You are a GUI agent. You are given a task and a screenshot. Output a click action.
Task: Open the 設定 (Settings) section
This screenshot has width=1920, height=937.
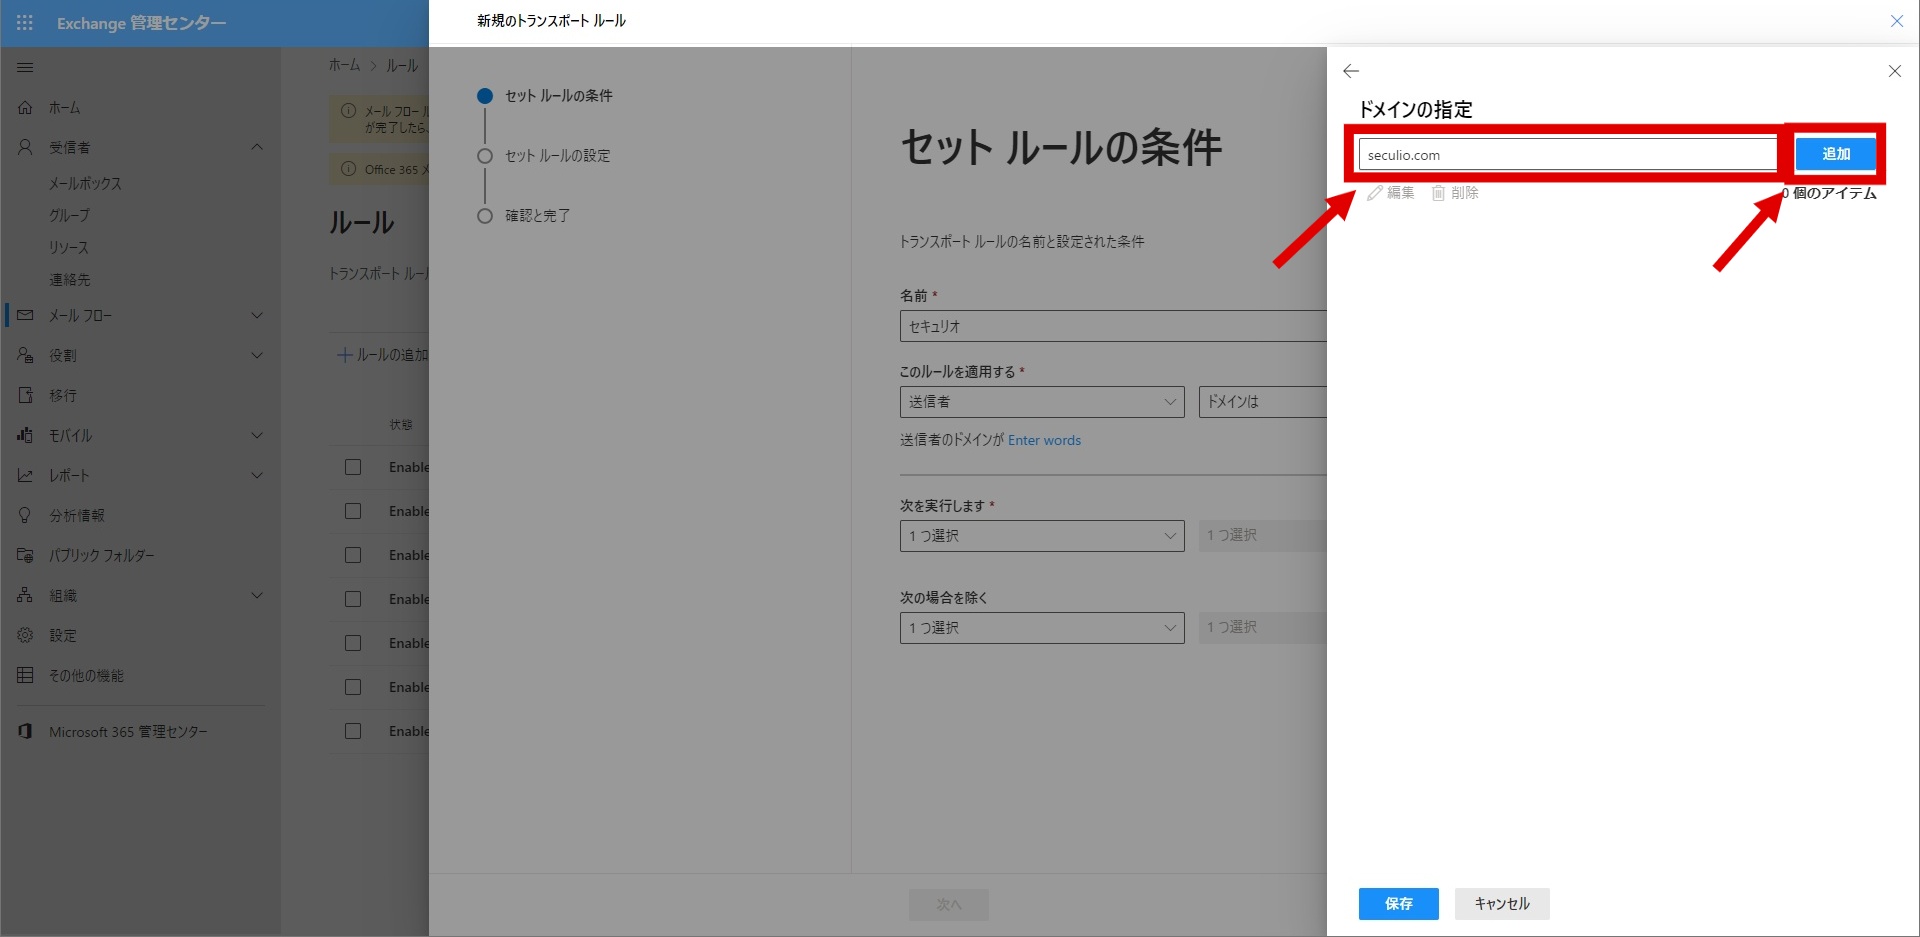pyautogui.click(x=62, y=635)
